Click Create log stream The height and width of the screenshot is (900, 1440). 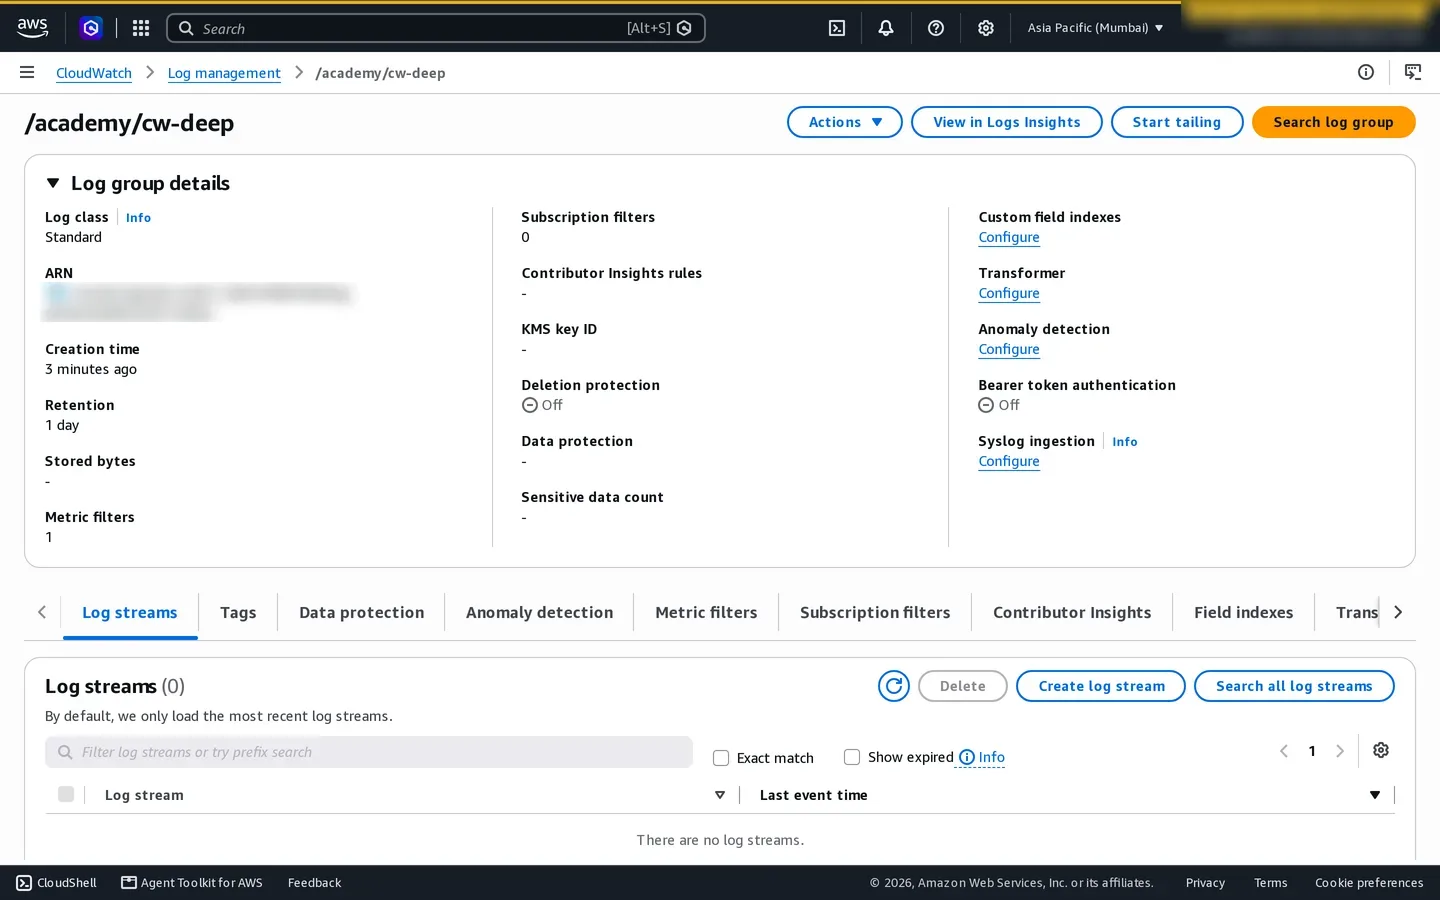[x=1101, y=686]
